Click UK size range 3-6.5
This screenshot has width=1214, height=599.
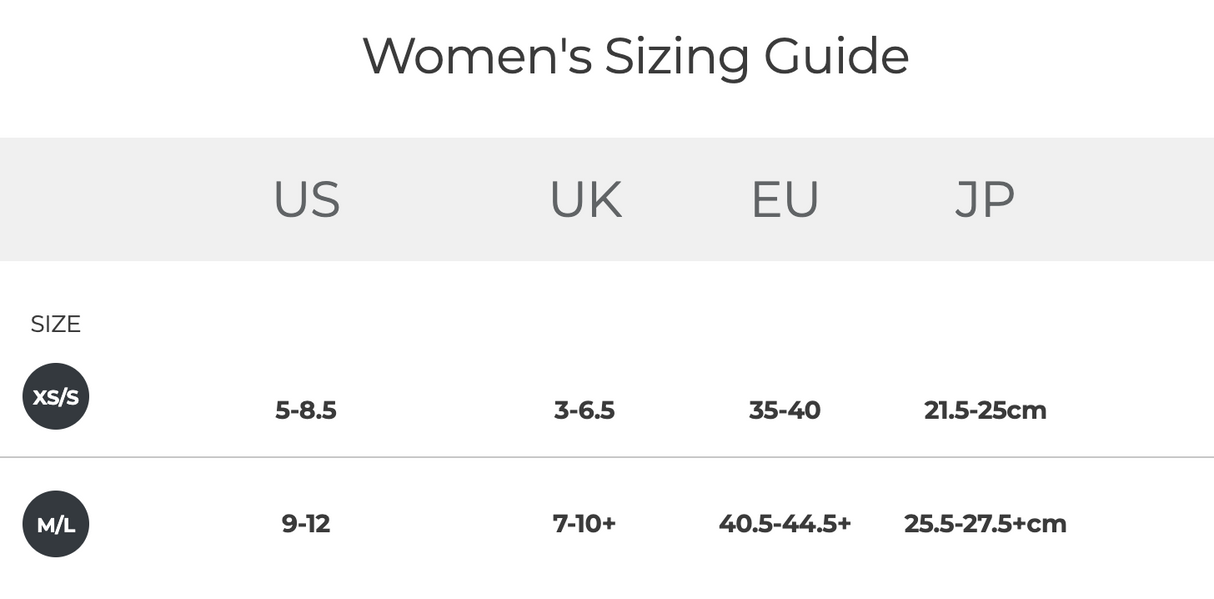585,410
